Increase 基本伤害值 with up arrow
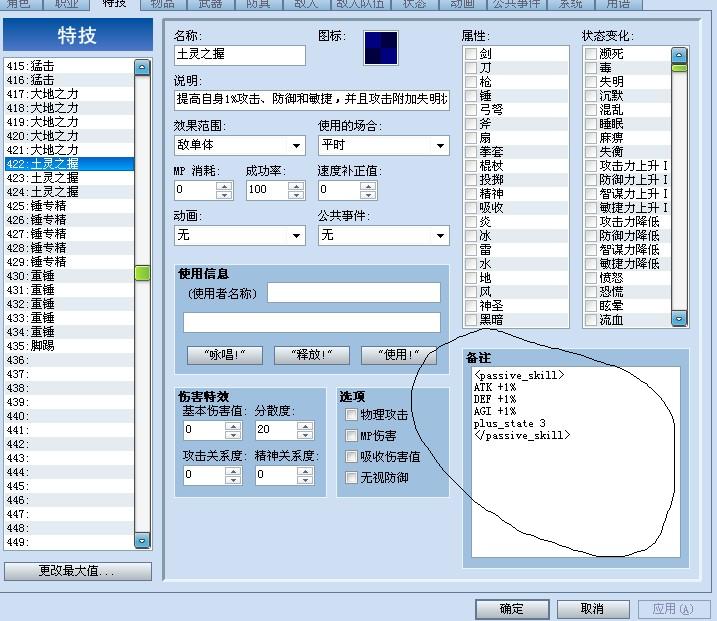The width and height of the screenshot is (717, 621). click(x=233, y=426)
